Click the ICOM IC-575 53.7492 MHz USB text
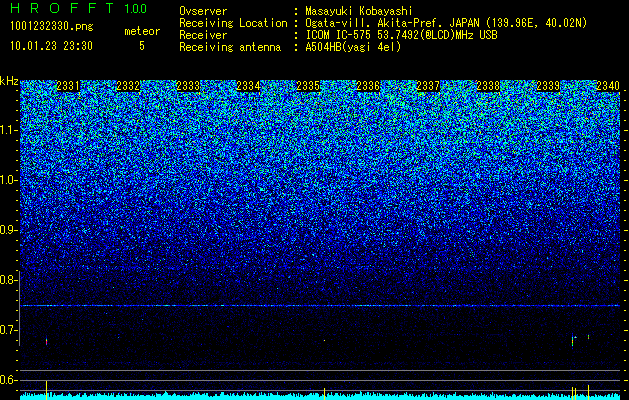 tap(401, 35)
